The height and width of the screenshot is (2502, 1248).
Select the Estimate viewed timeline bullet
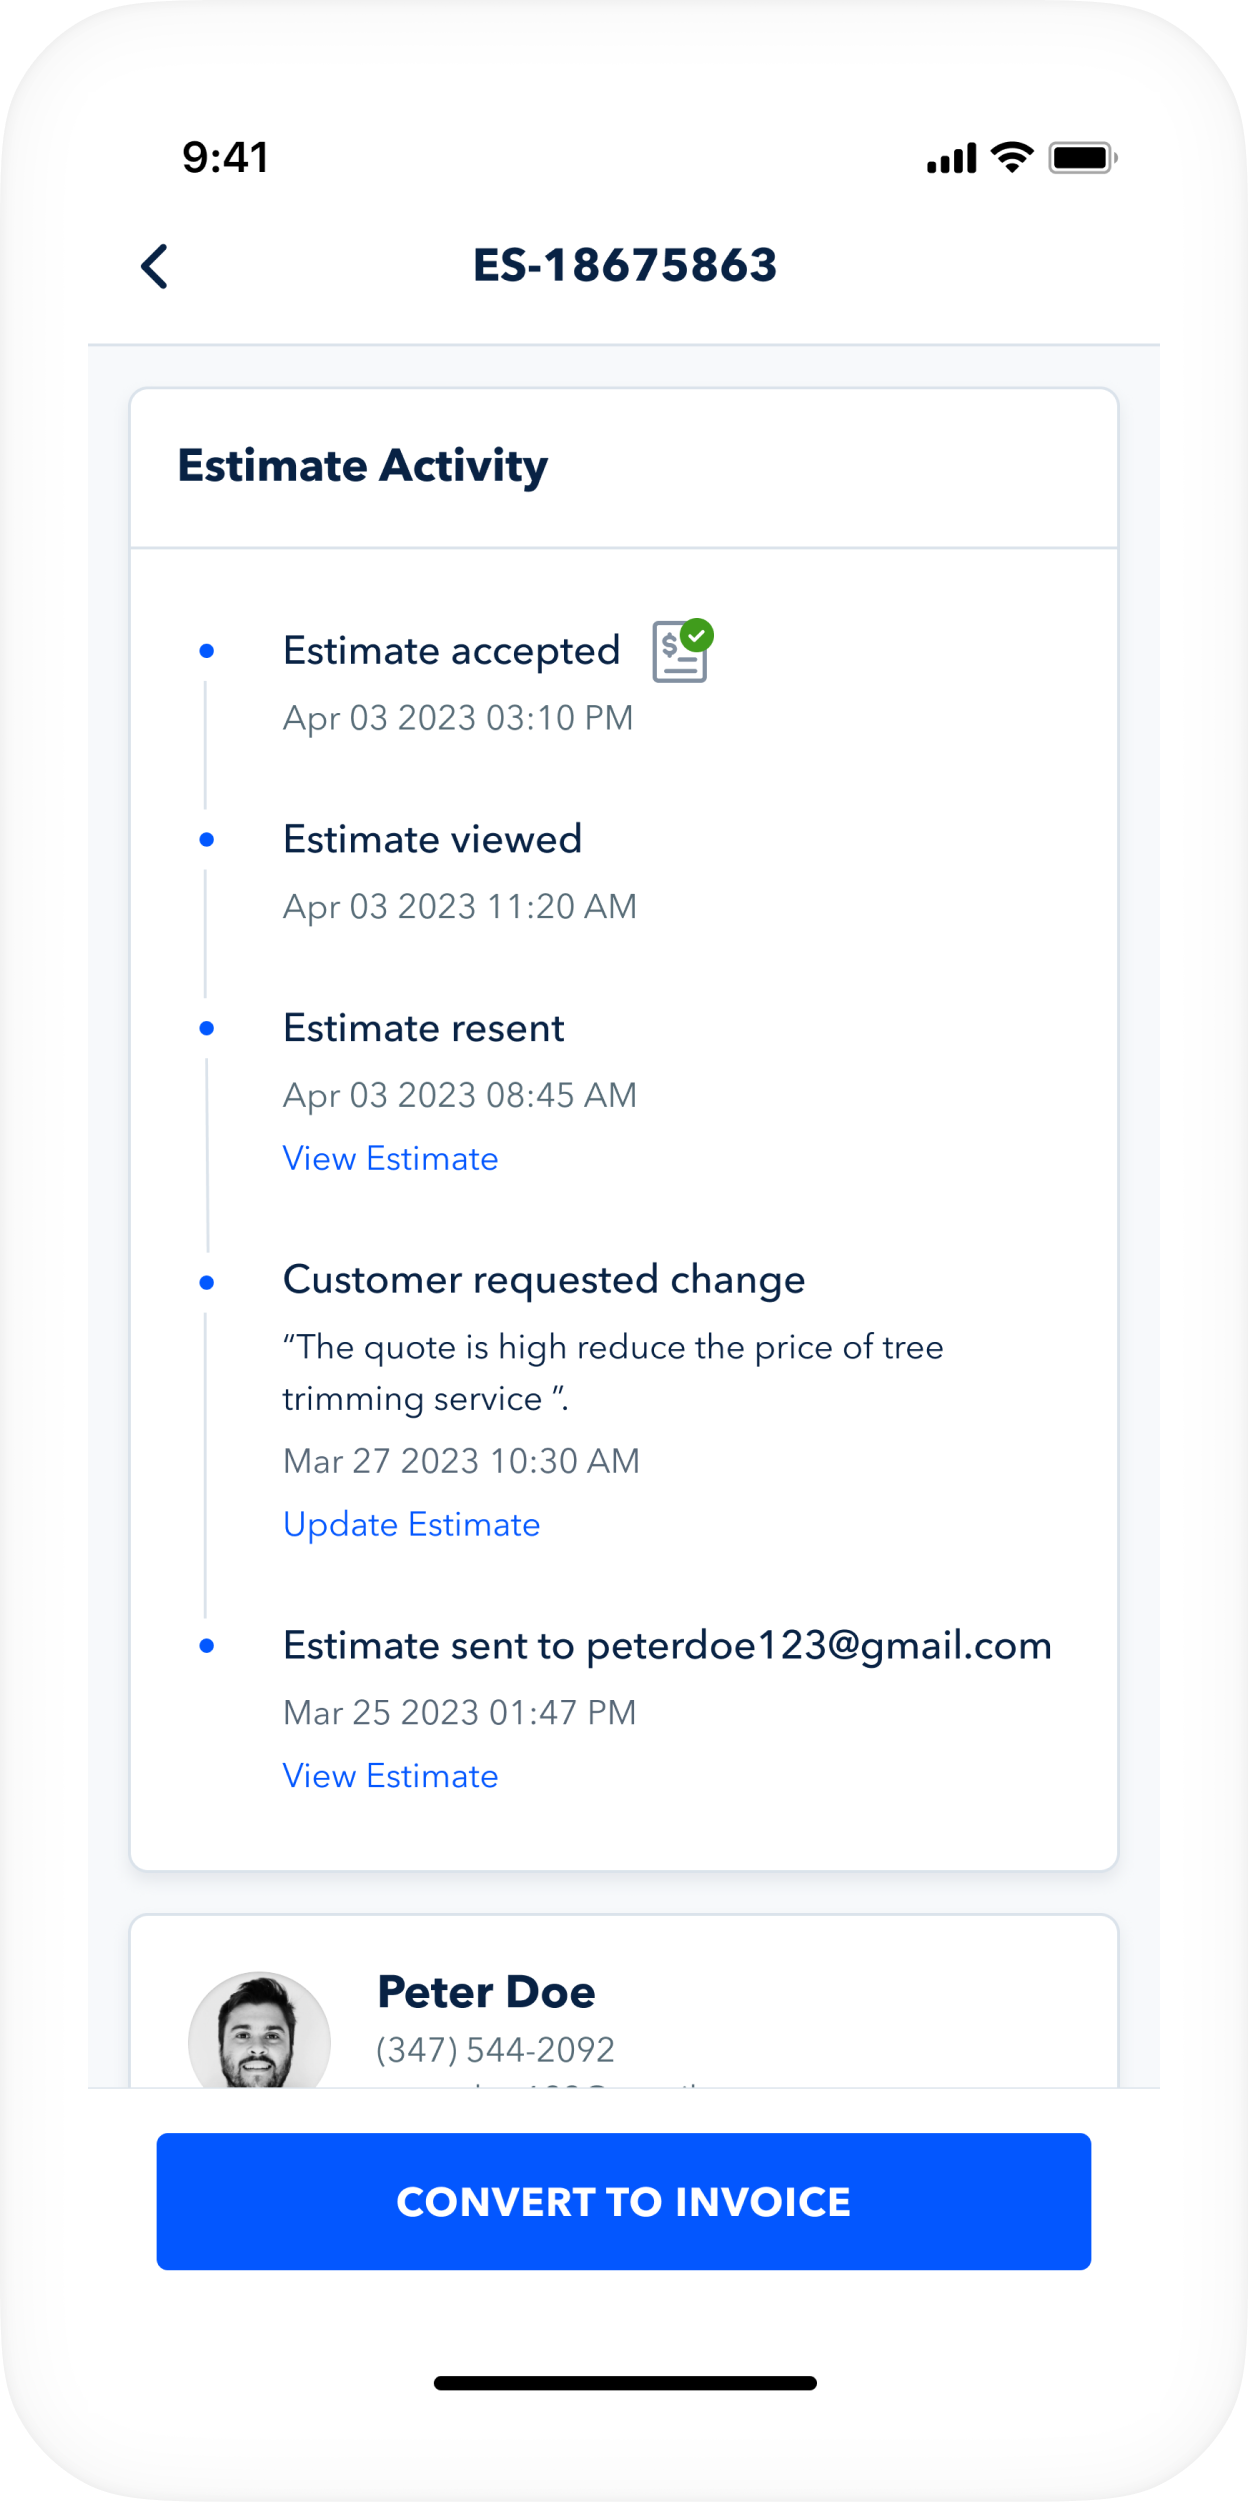pos(207,840)
